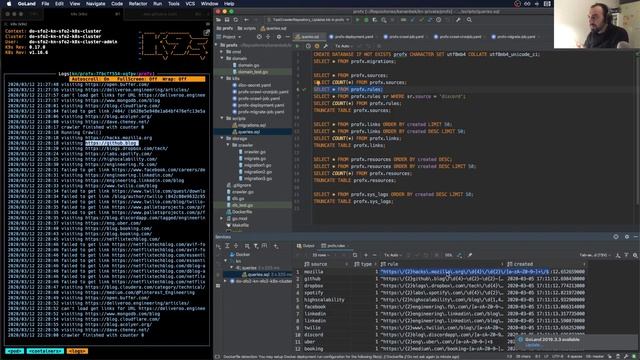Expand the do-sfo2 k8s-cluster node in Services

[225, 281]
